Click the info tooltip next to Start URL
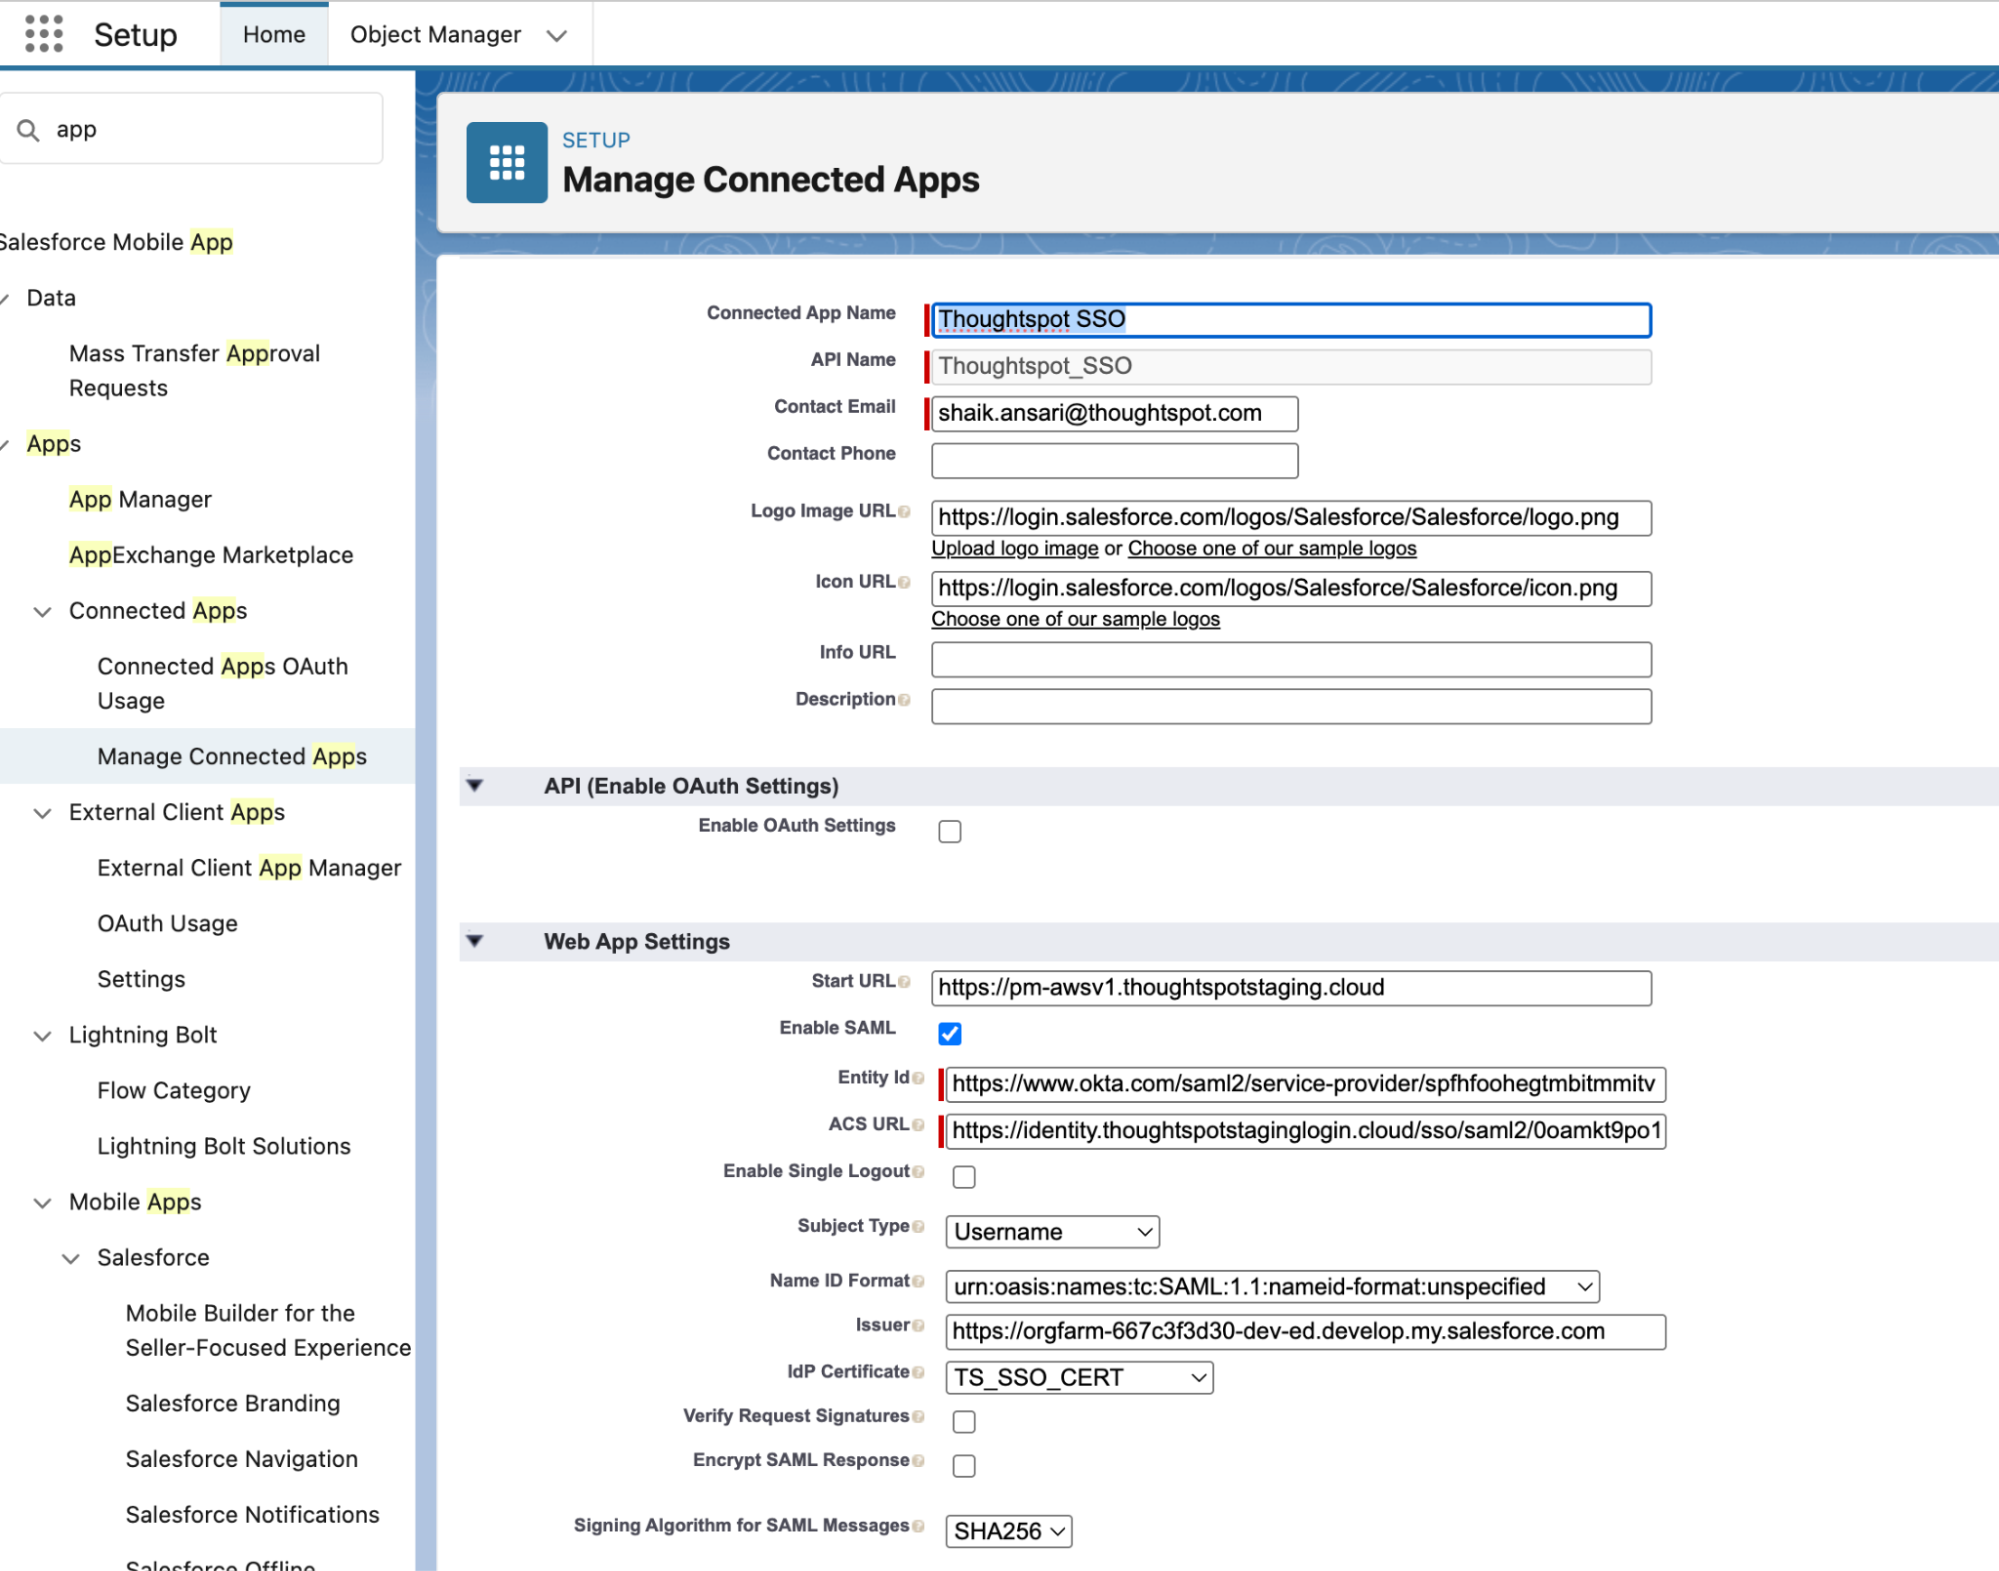This screenshot has width=1999, height=1571. 906,981
